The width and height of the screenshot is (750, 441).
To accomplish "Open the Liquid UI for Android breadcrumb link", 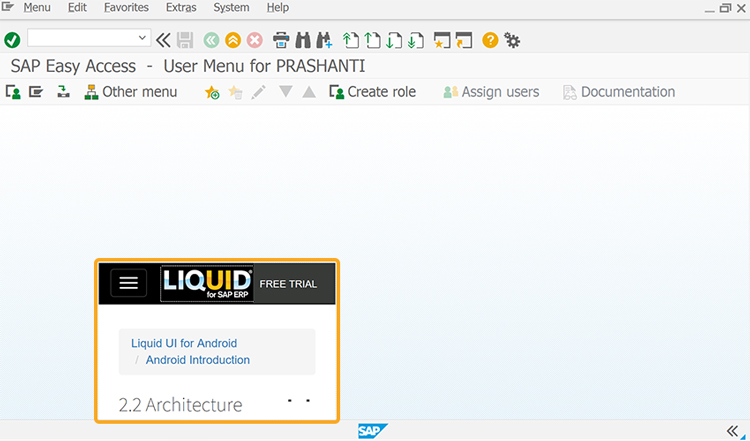I will [x=184, y=343].
